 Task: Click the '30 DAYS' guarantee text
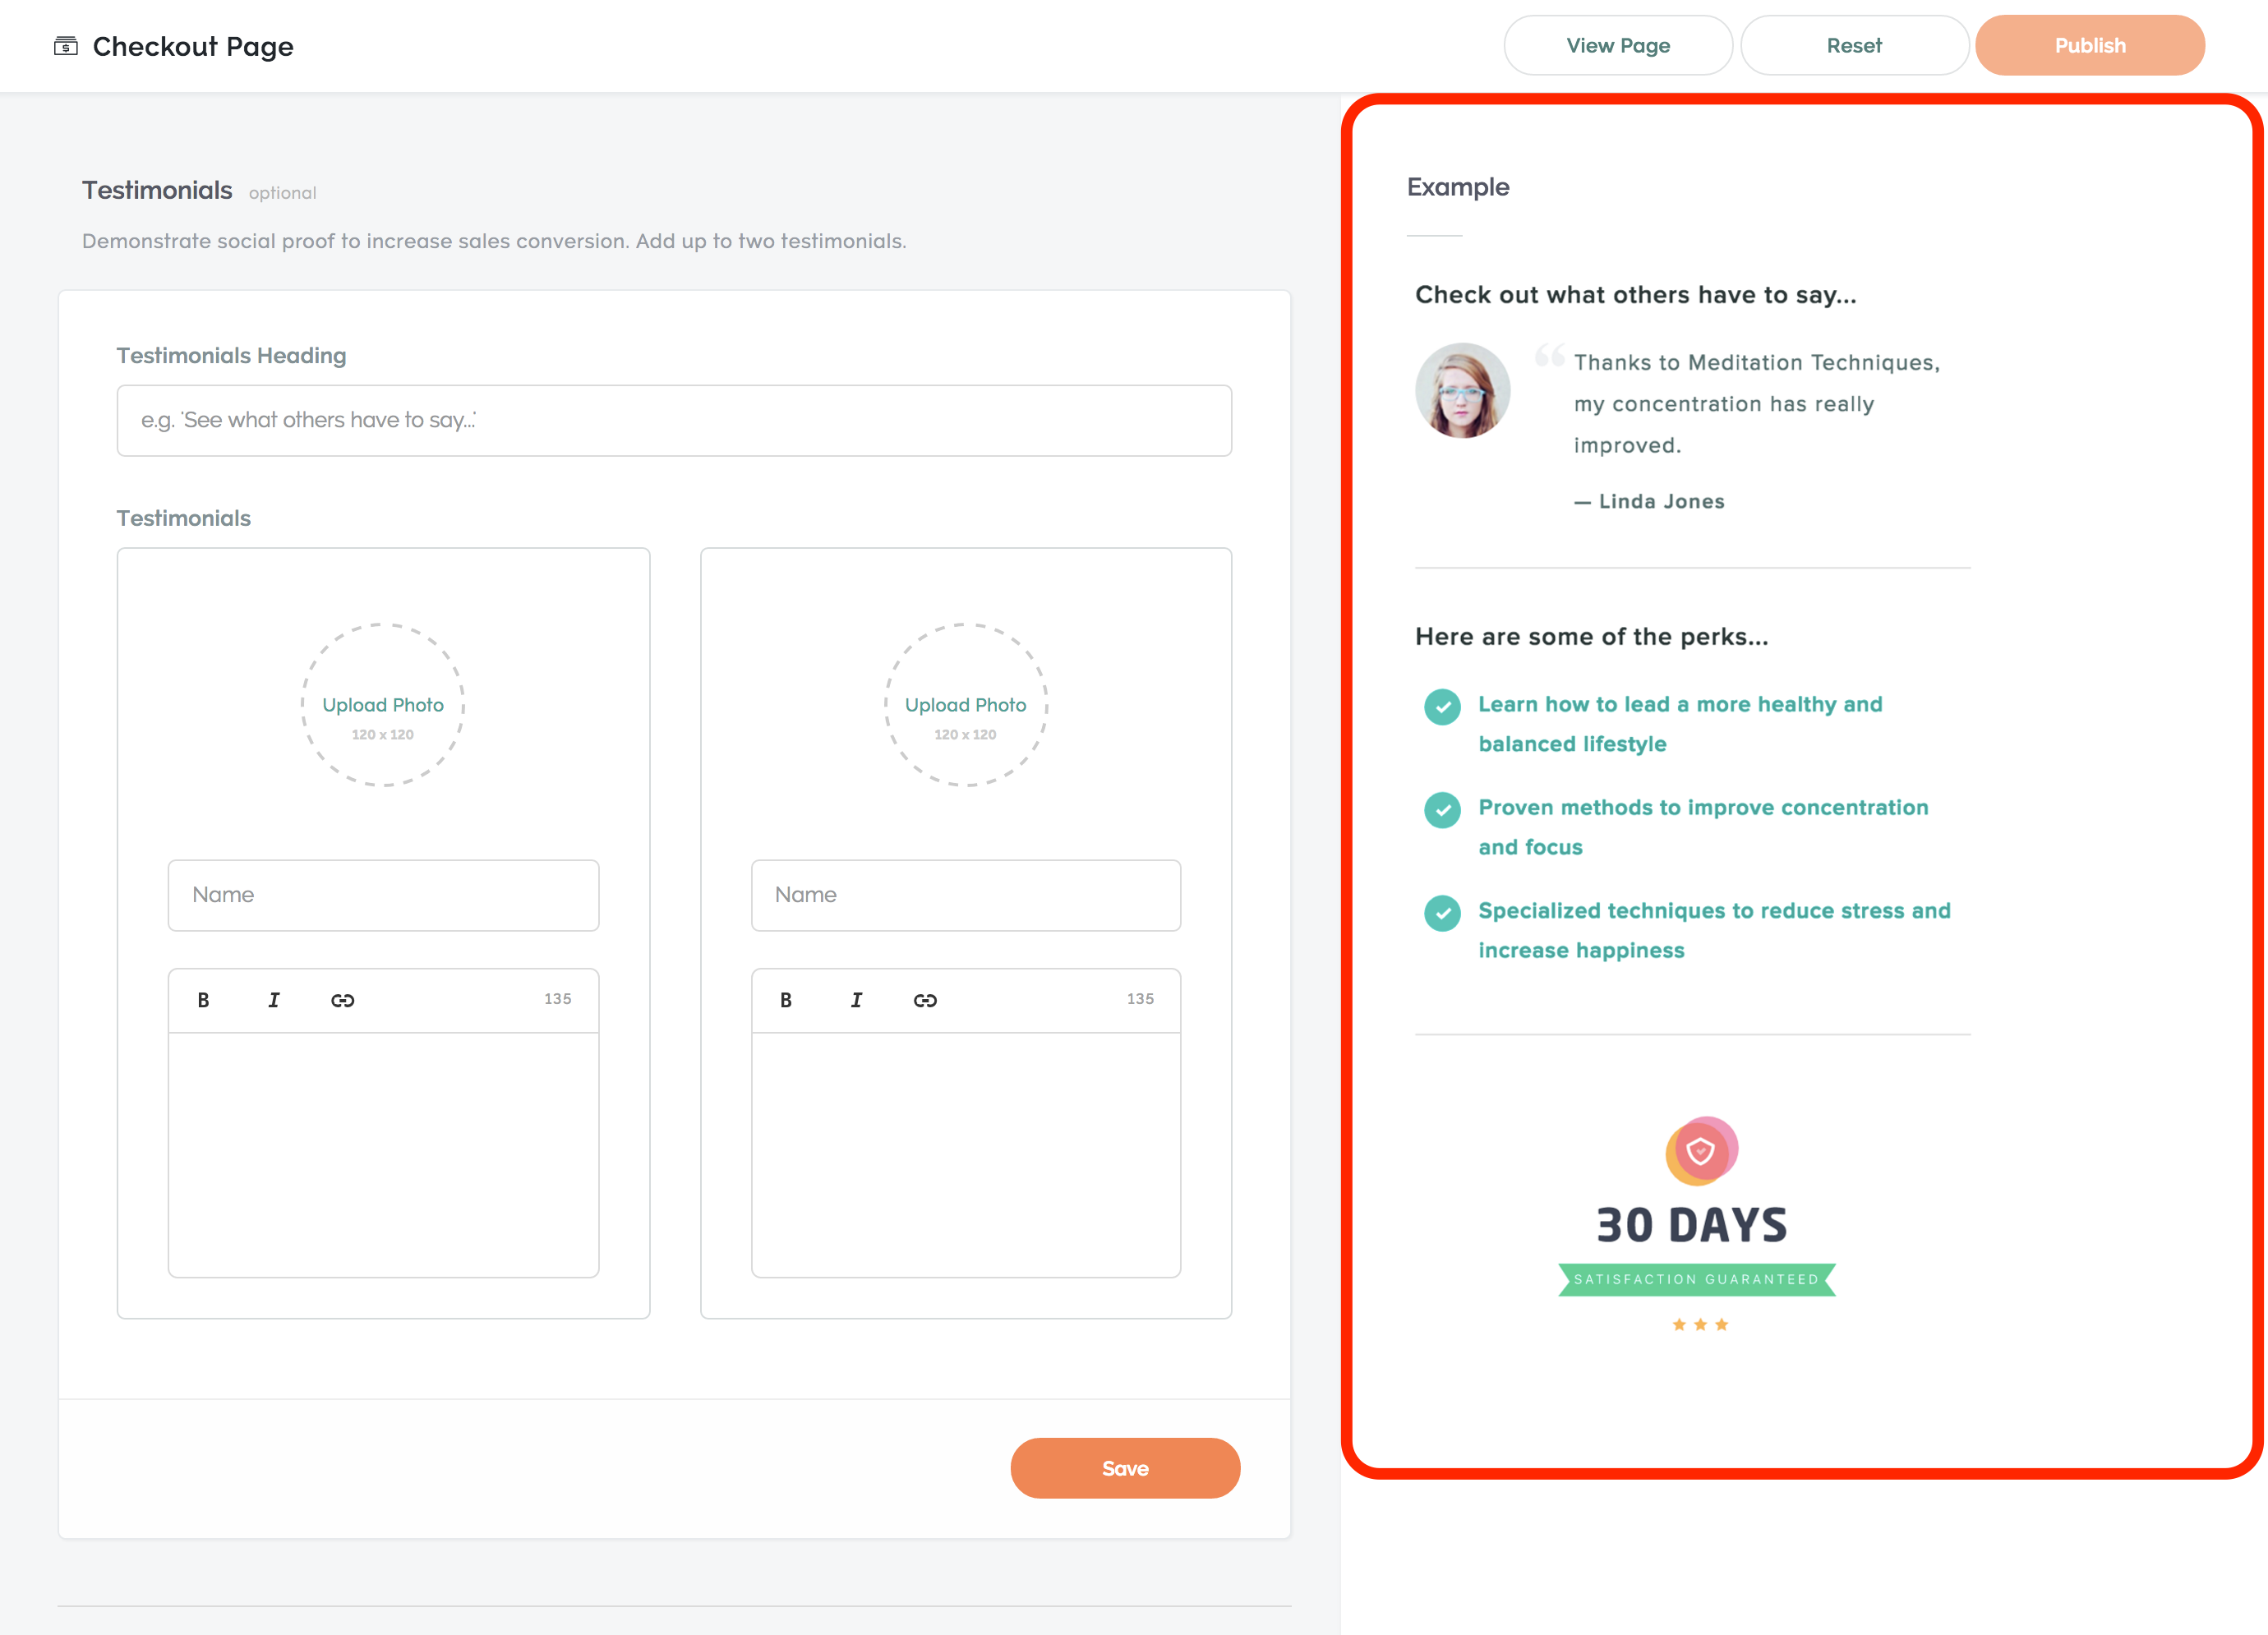click(x=1692, y=1226)
